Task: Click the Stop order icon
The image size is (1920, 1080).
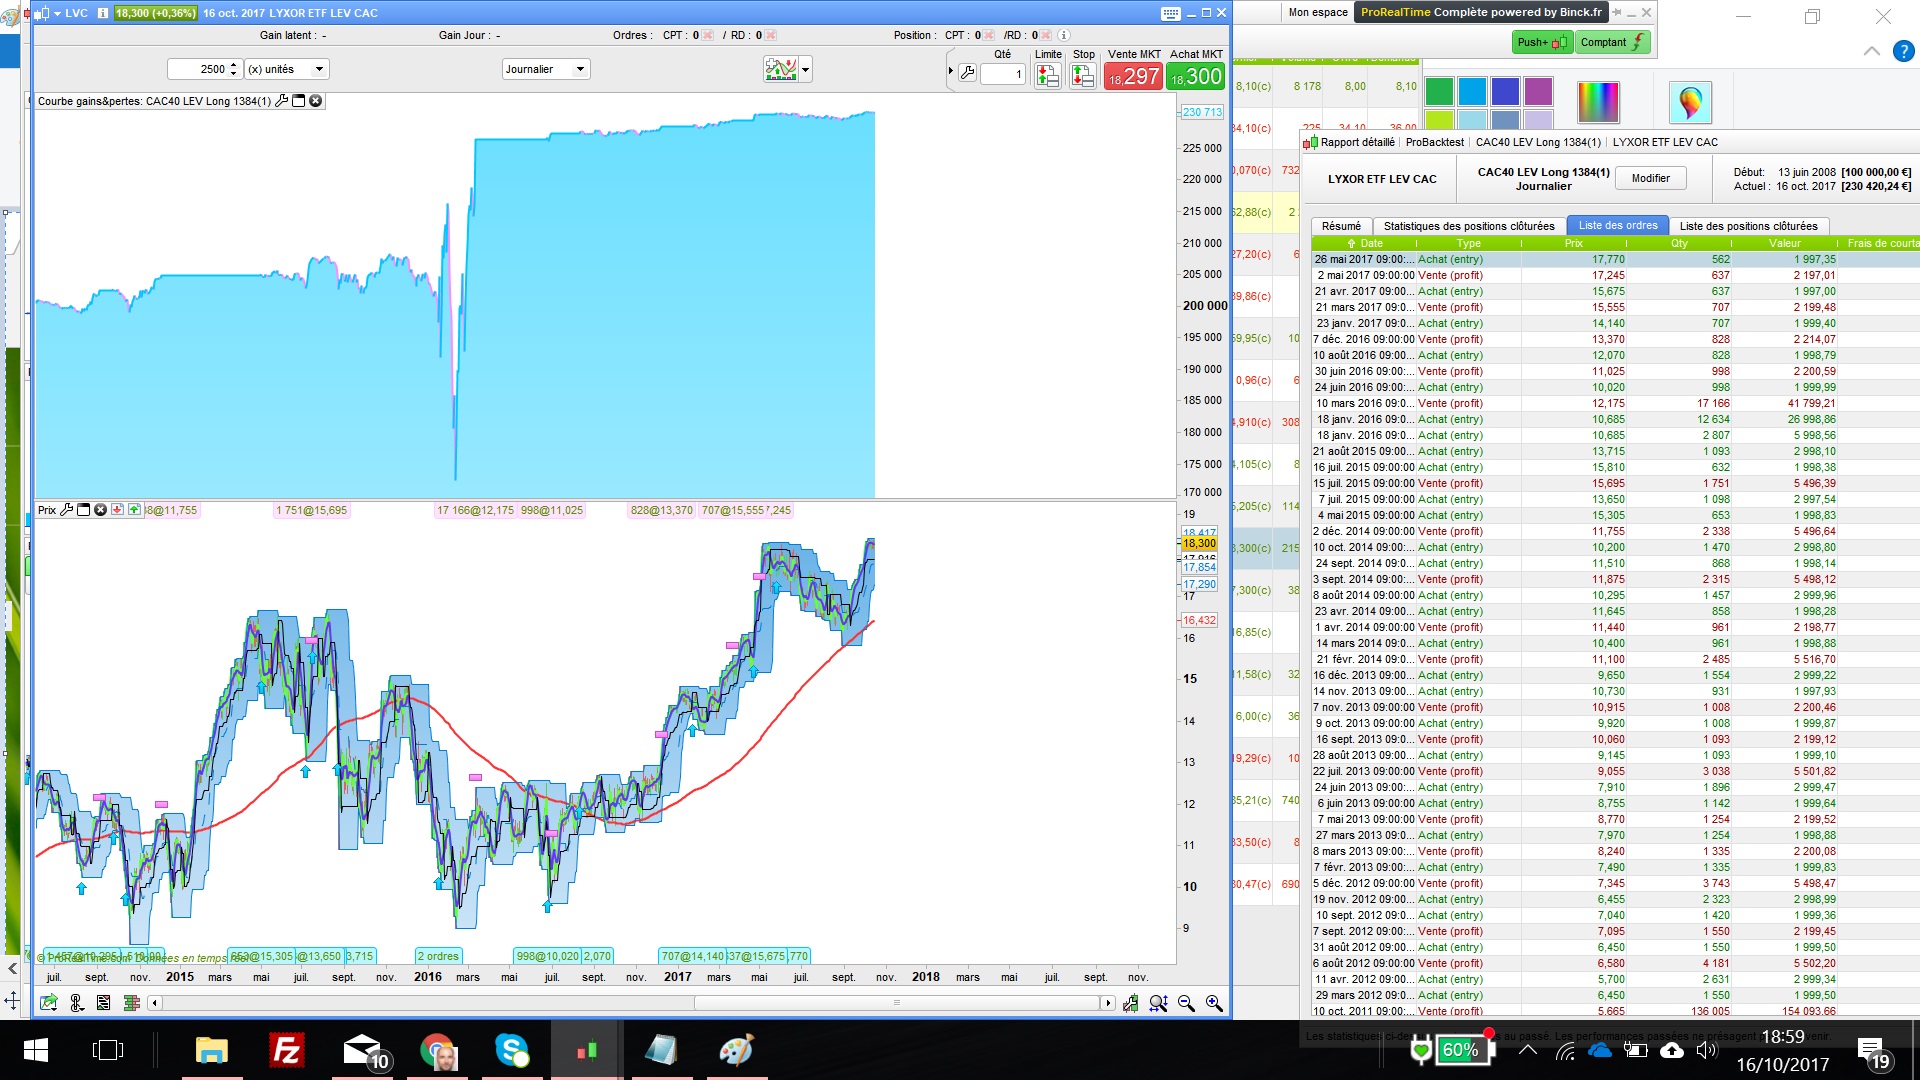Action: pos(1082,75)
